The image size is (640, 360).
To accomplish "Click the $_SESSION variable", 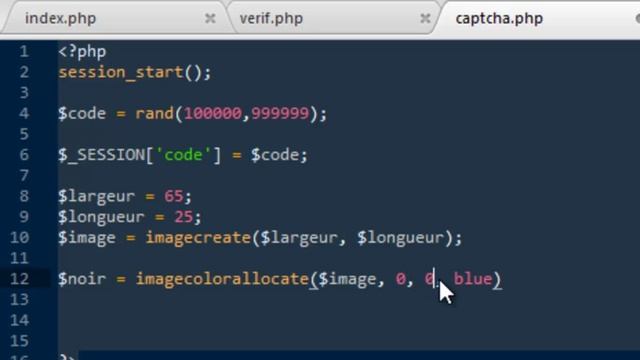I will pos(102,155).
